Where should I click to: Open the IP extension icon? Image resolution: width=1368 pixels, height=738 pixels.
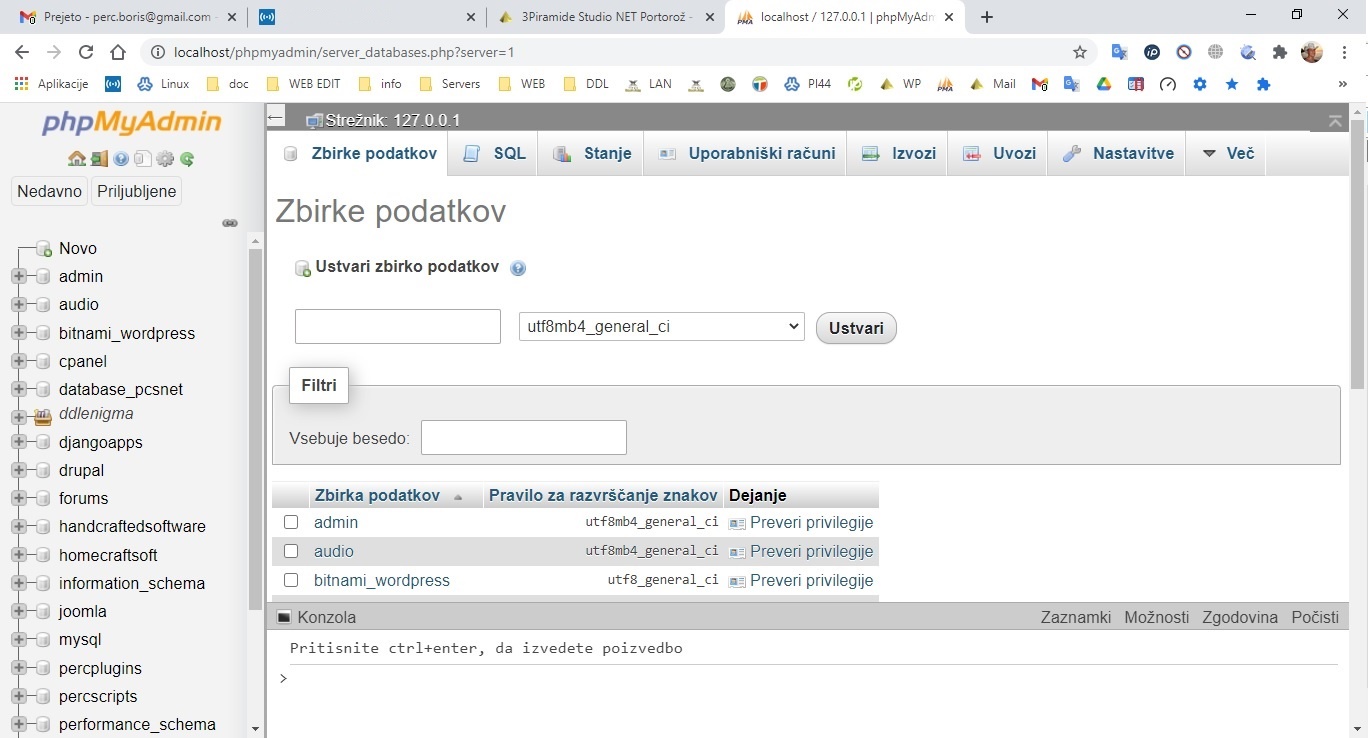(1152, 53)
